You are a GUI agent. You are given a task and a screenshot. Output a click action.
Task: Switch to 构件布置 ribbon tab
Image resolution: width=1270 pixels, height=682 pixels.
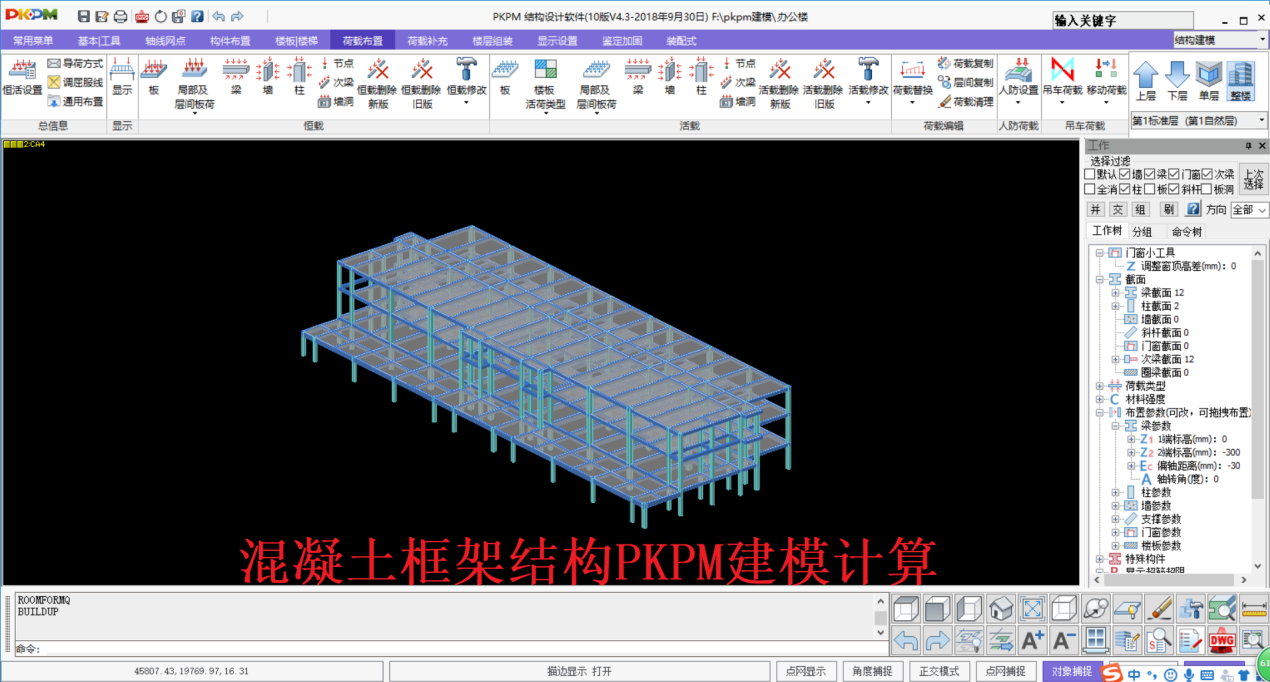[x=230, y=41]
